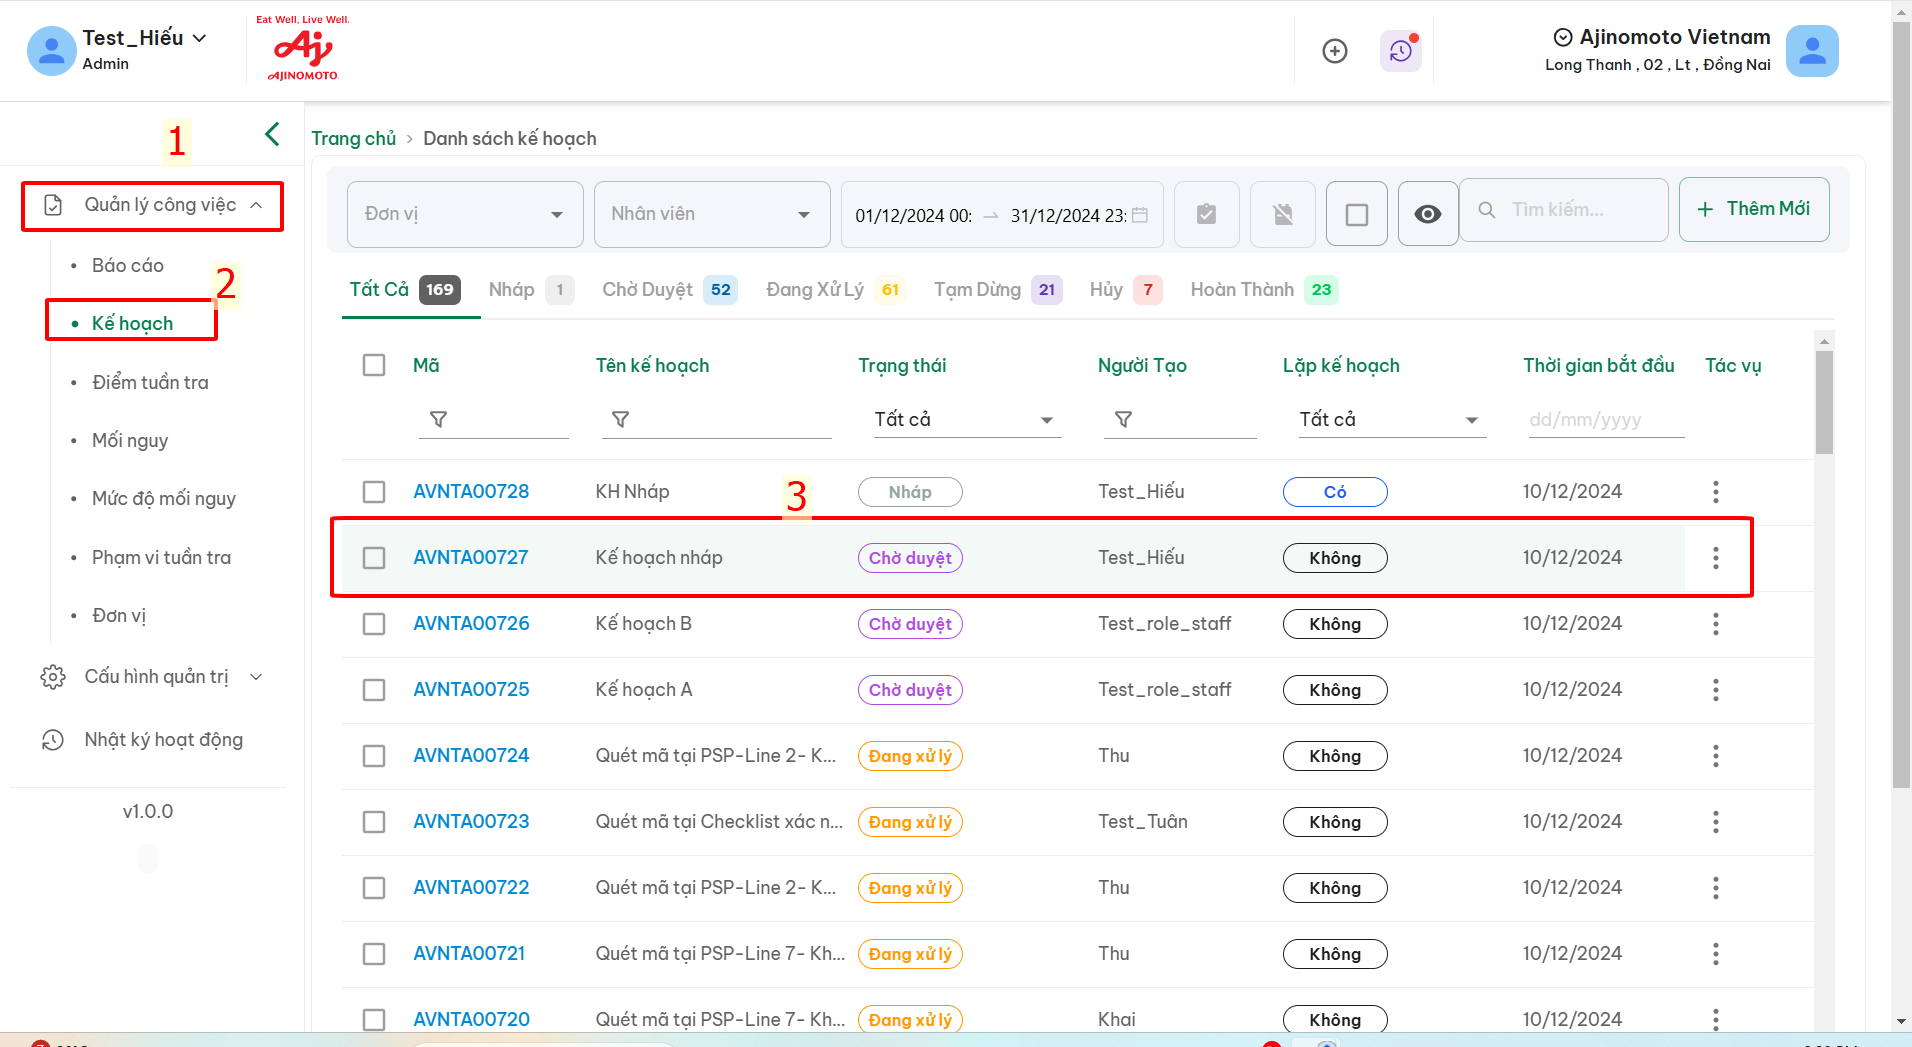Open the calendar icon in date range
Viewport: 1912px width, 1047px height.
click(x=1140, y=215)
